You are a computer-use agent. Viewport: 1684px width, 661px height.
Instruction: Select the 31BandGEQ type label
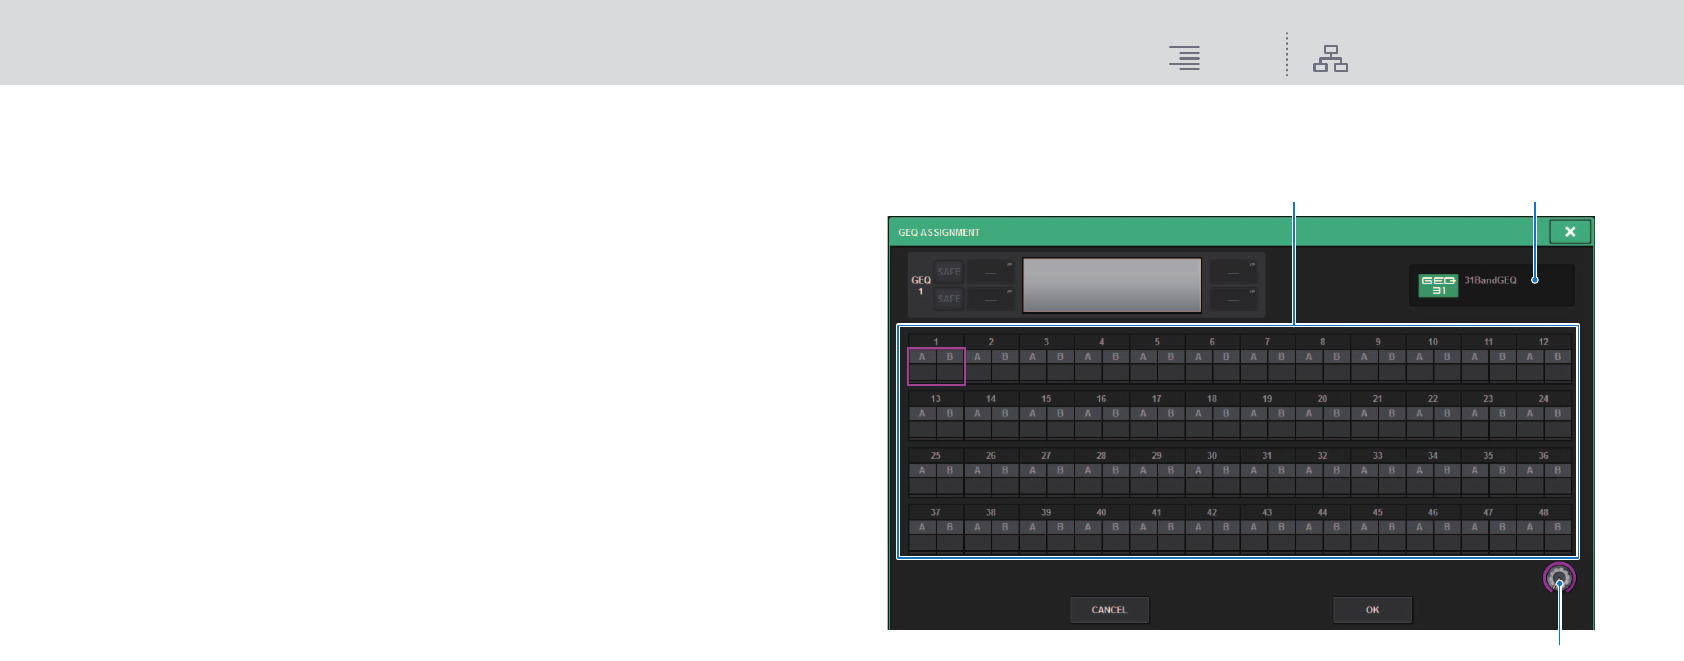[1490, 281]
